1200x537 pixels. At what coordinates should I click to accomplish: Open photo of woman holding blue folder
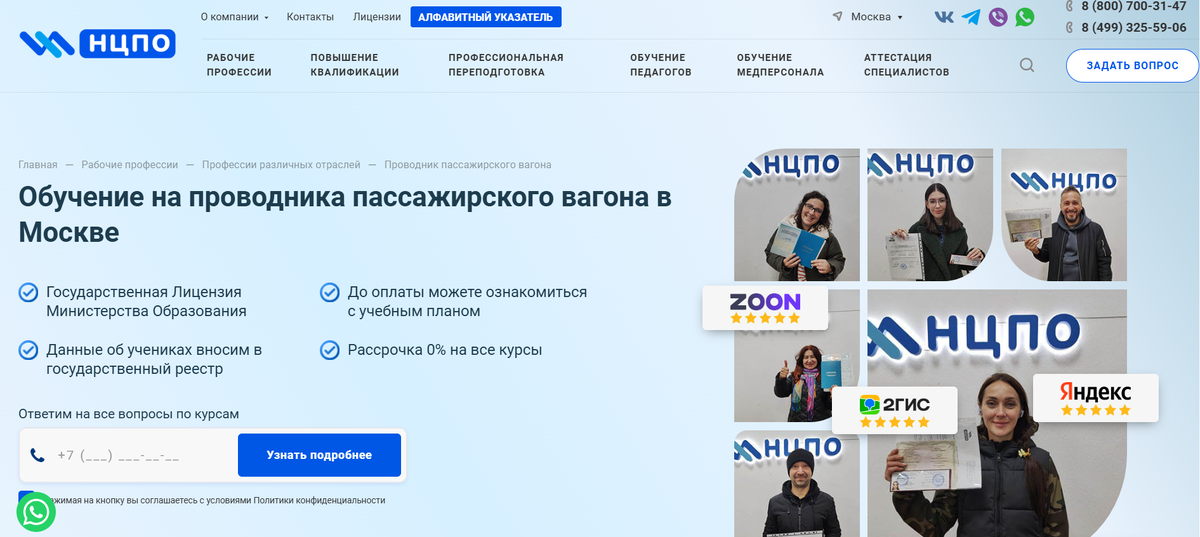tap(797, 215)
